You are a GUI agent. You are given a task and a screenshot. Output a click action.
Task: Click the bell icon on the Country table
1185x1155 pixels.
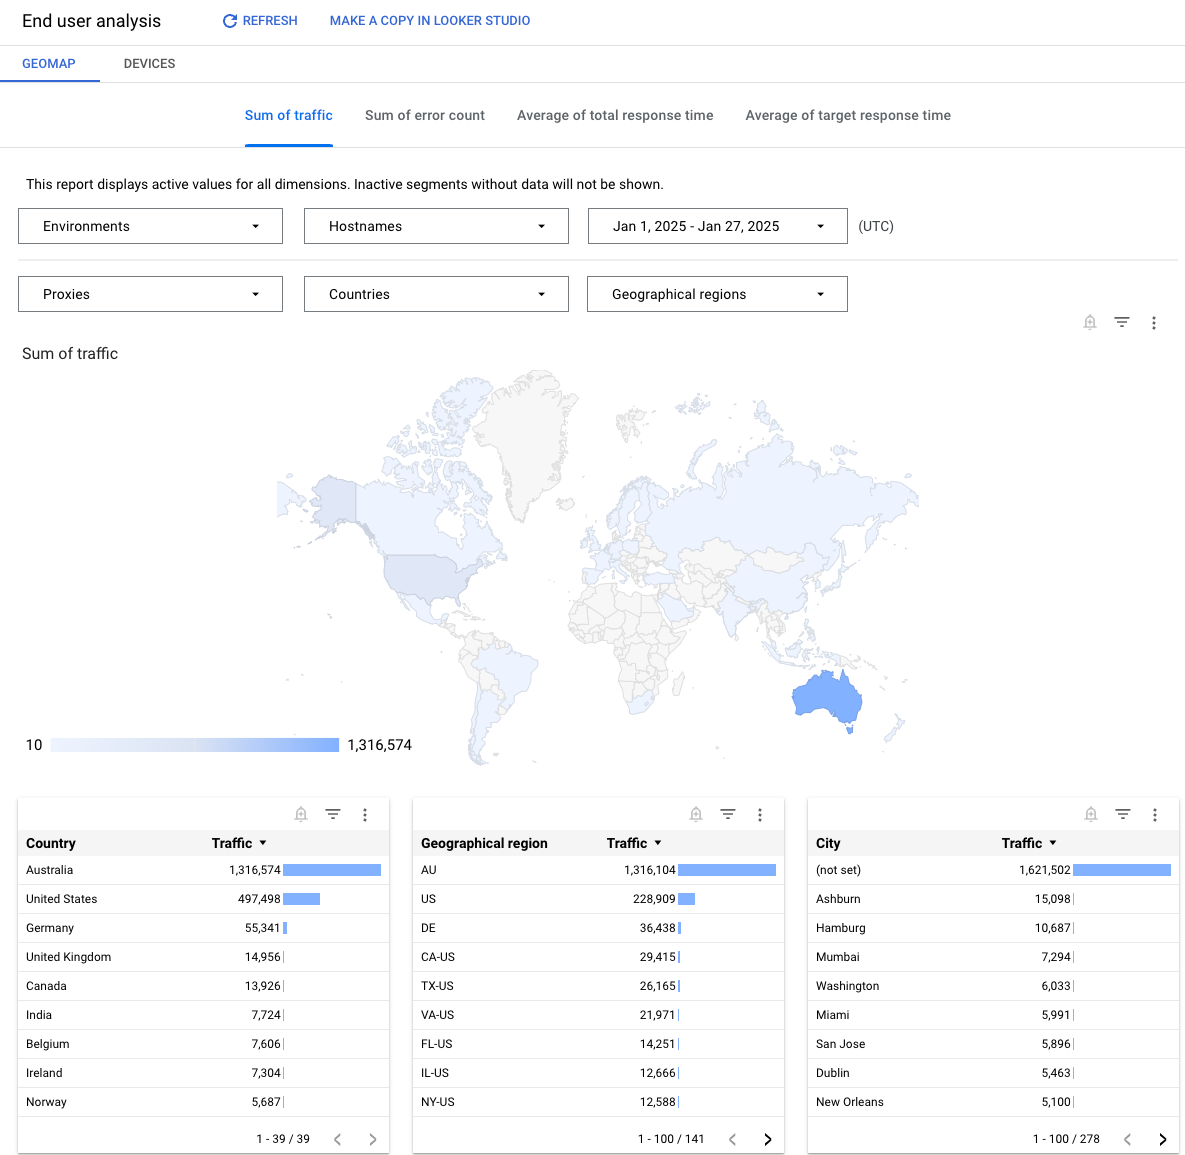[x=301, y=814]
